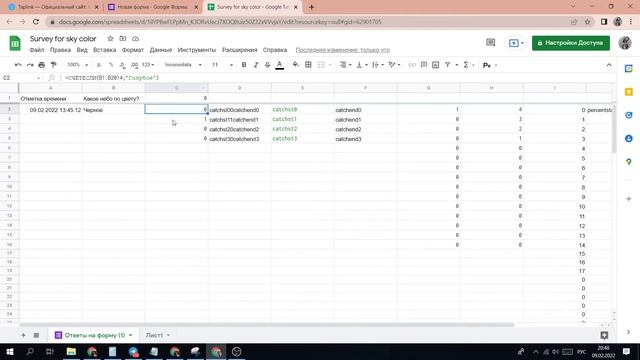The width and height of the screenshot is (640, 360).
Task: Open the borders tool
Action: (309, 65)
